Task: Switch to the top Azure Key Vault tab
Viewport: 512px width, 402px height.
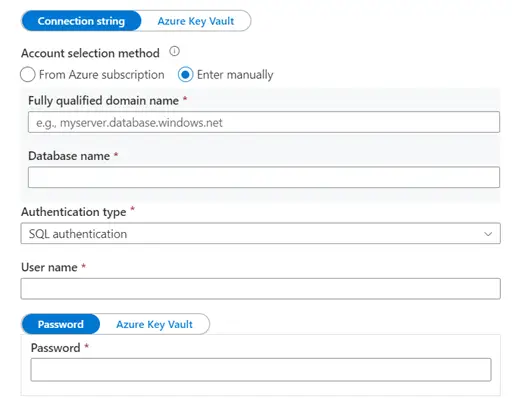Action: [196, 21]
